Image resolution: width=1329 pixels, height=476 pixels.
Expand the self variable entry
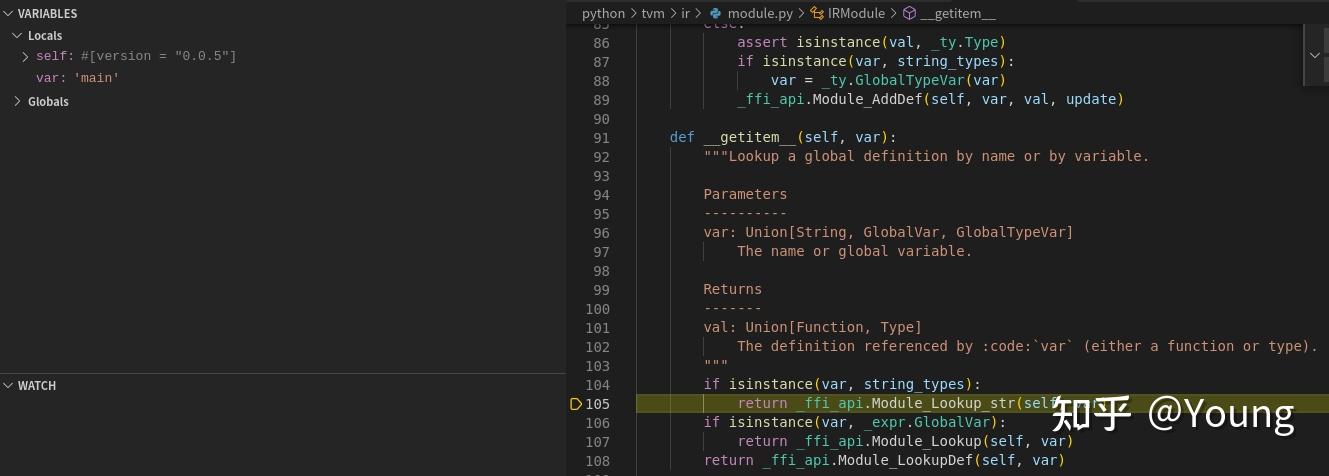pos(25,56)
